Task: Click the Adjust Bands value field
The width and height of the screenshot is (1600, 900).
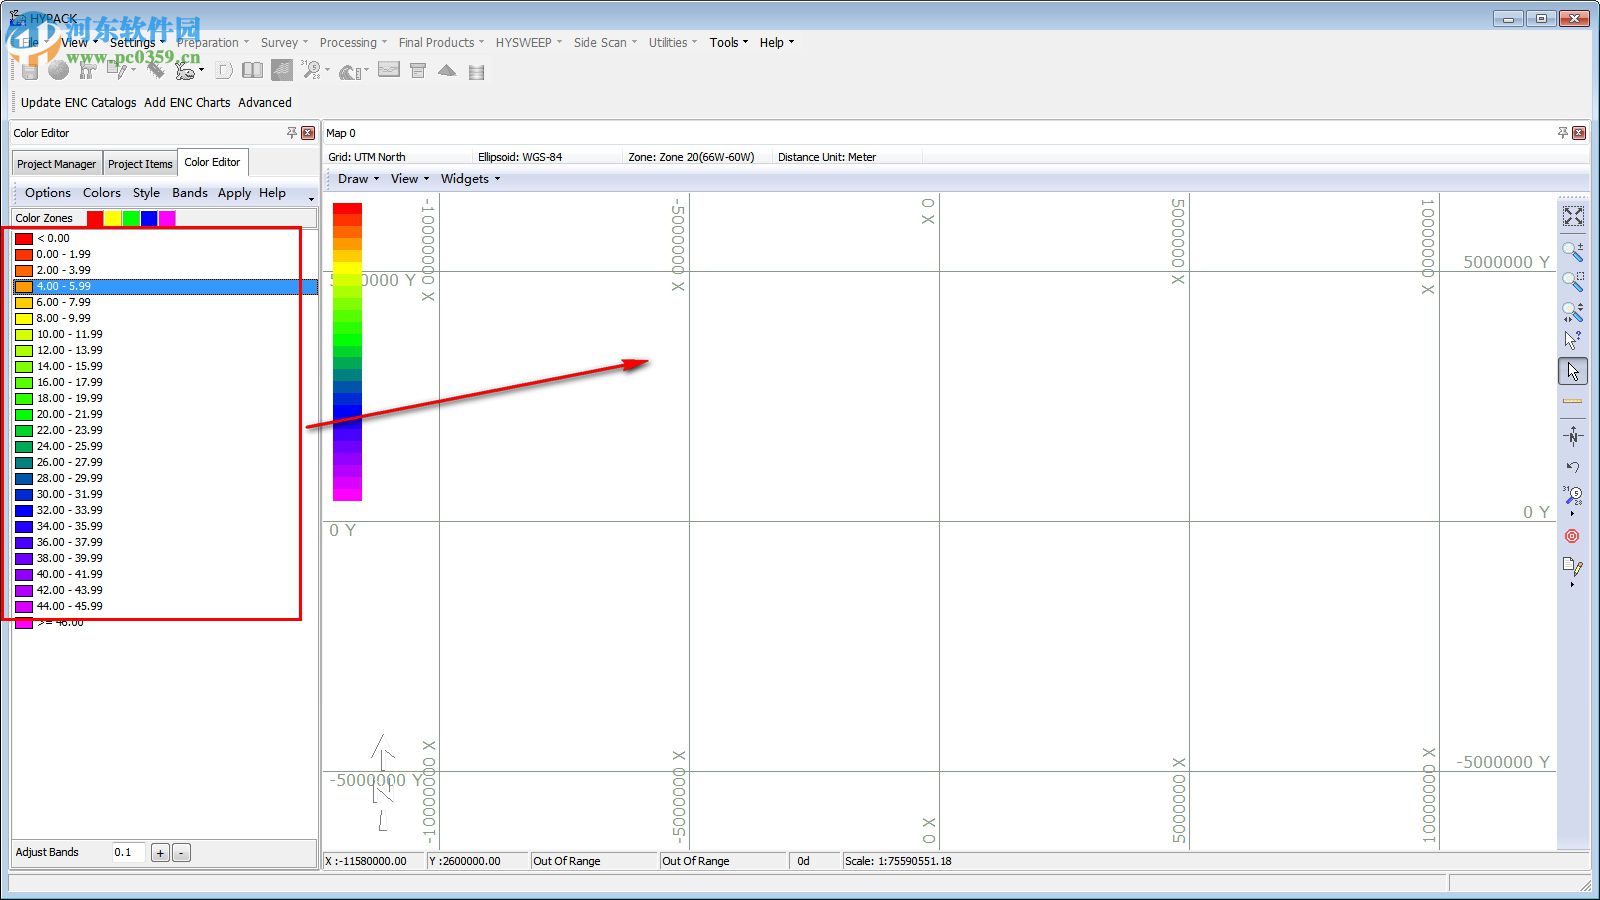Action: 128,853
